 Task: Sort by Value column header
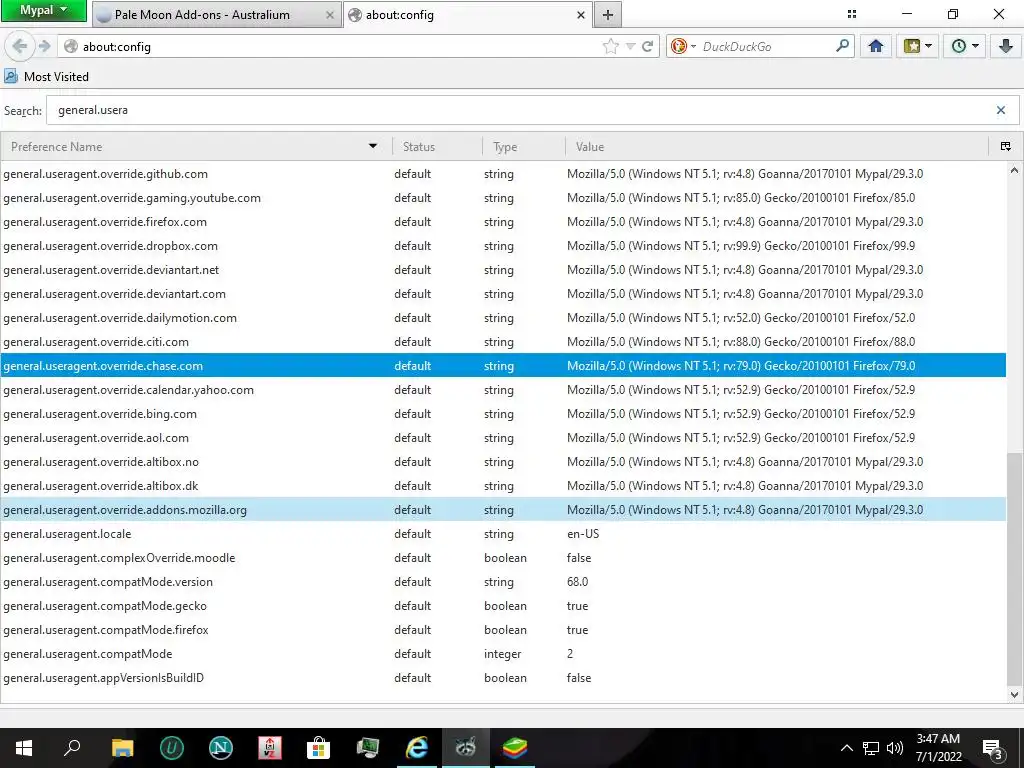pyautogui.click(x=776, y=146)
